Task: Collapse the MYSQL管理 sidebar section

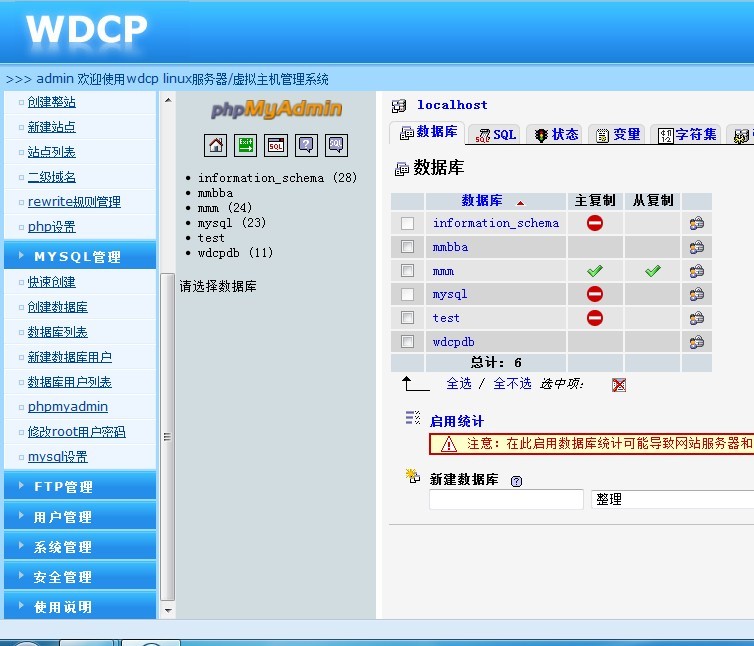Action: pos(78,257)
